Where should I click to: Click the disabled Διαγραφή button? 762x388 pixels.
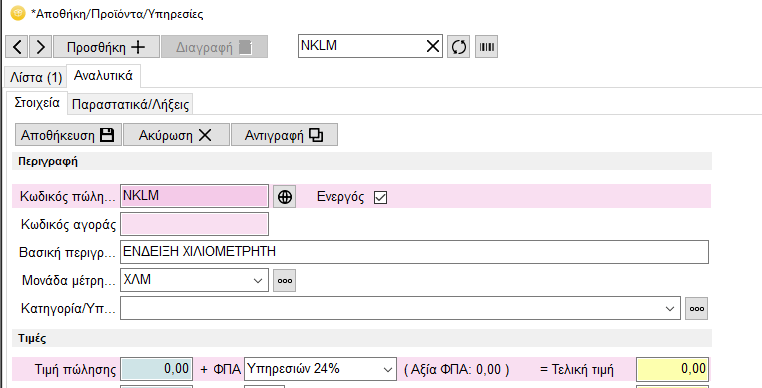[214, 47]
